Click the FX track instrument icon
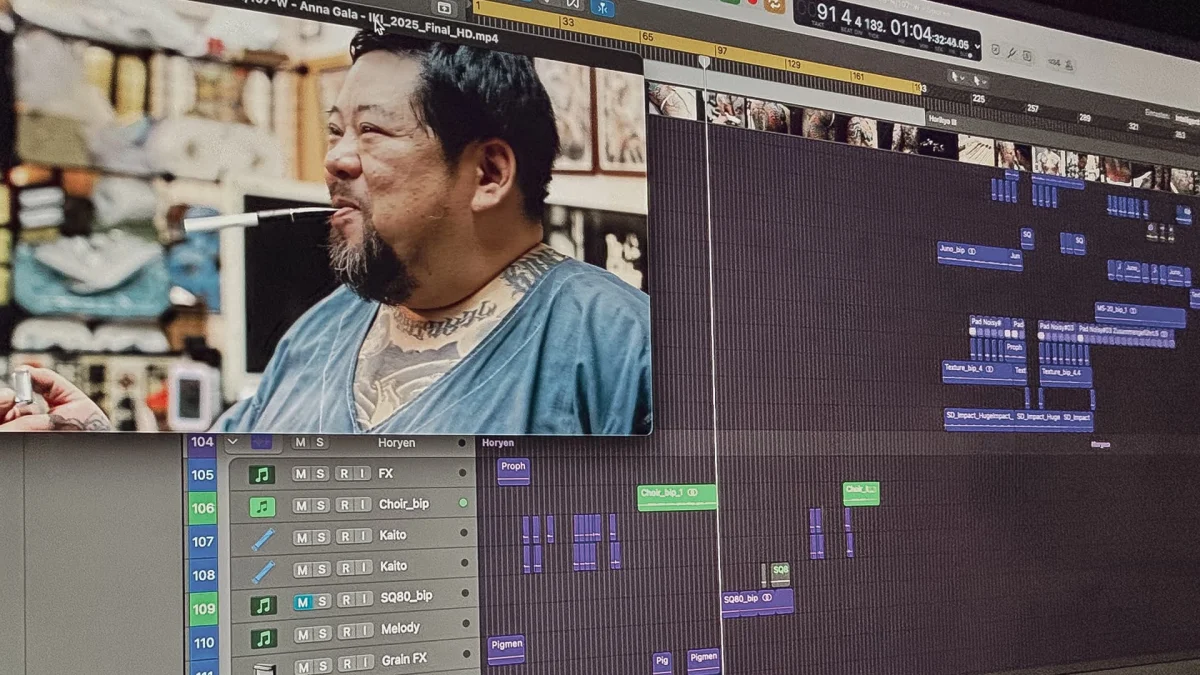The width and height of the screenshot is (1200, 675). [262, 474]
